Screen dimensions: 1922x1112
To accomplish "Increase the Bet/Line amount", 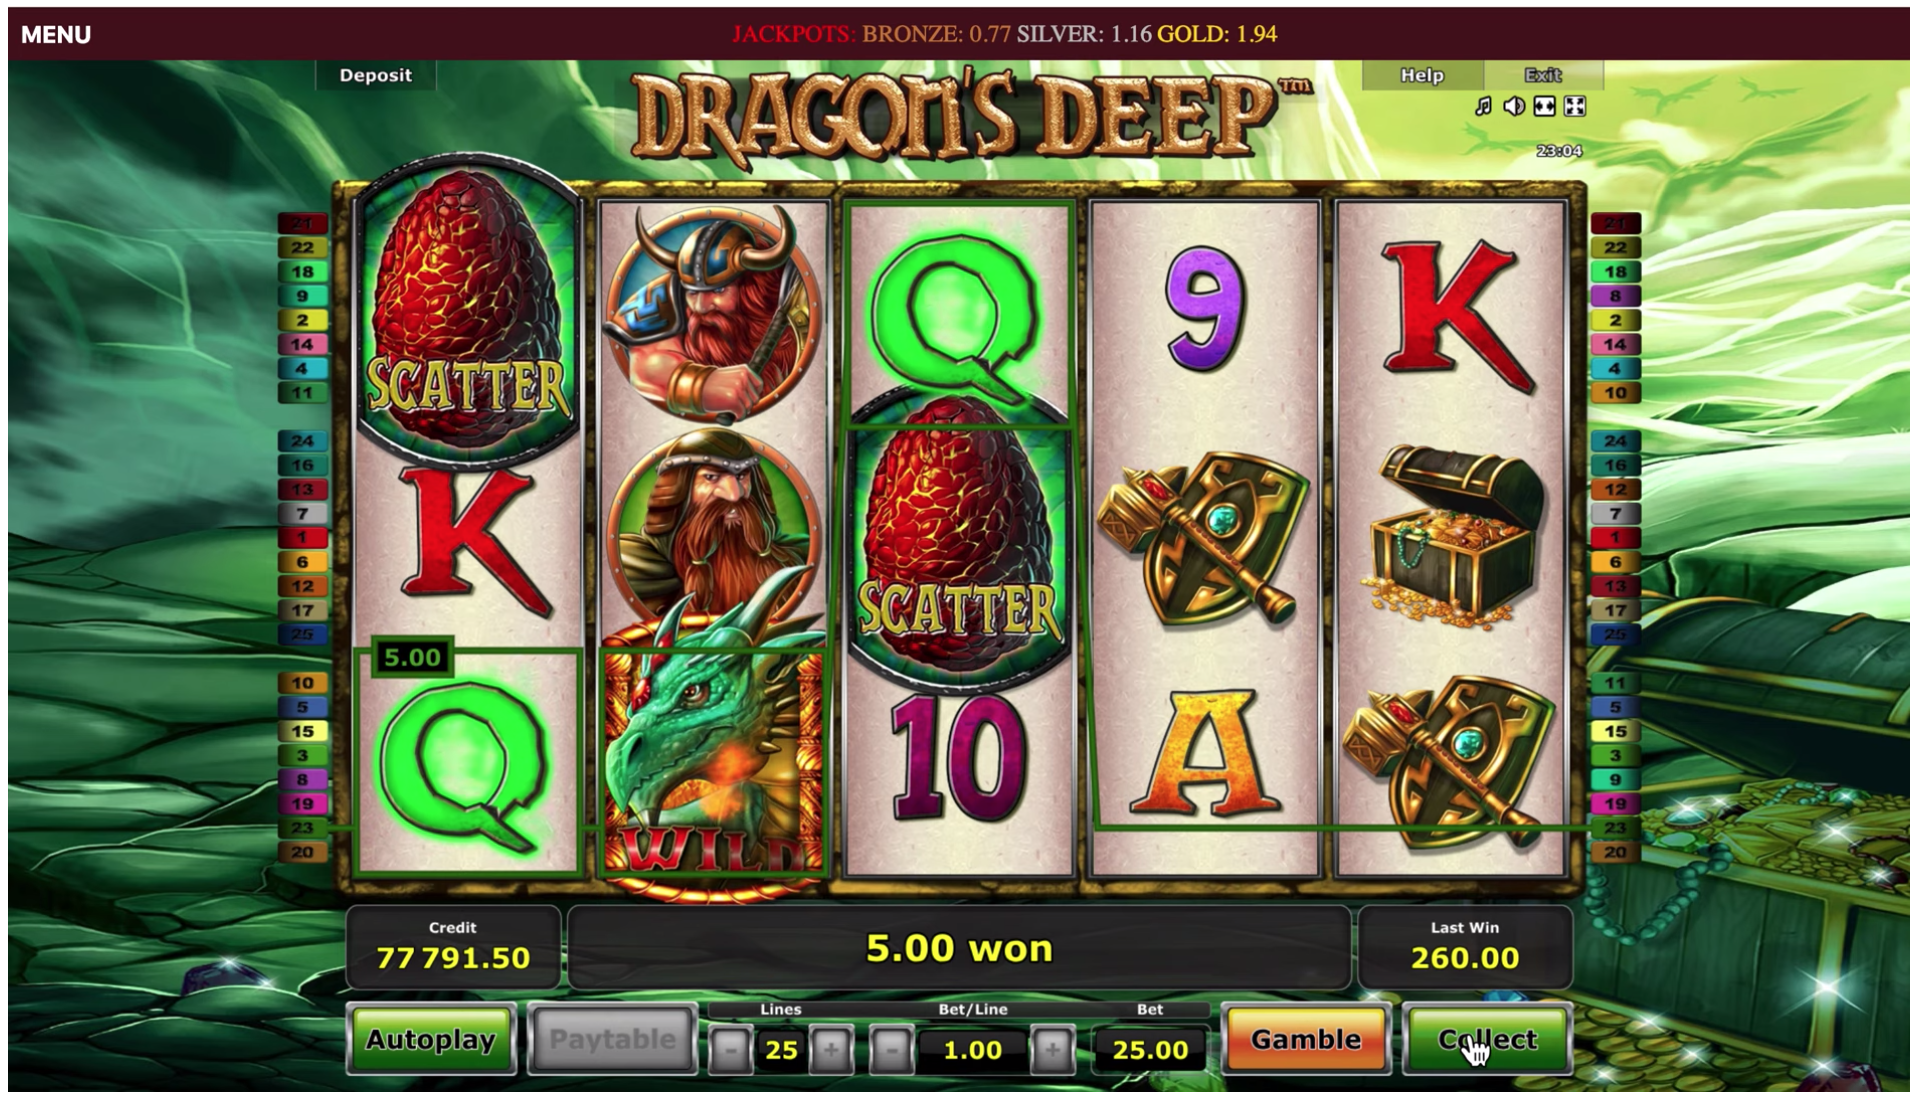I will click(1051, 1050).
